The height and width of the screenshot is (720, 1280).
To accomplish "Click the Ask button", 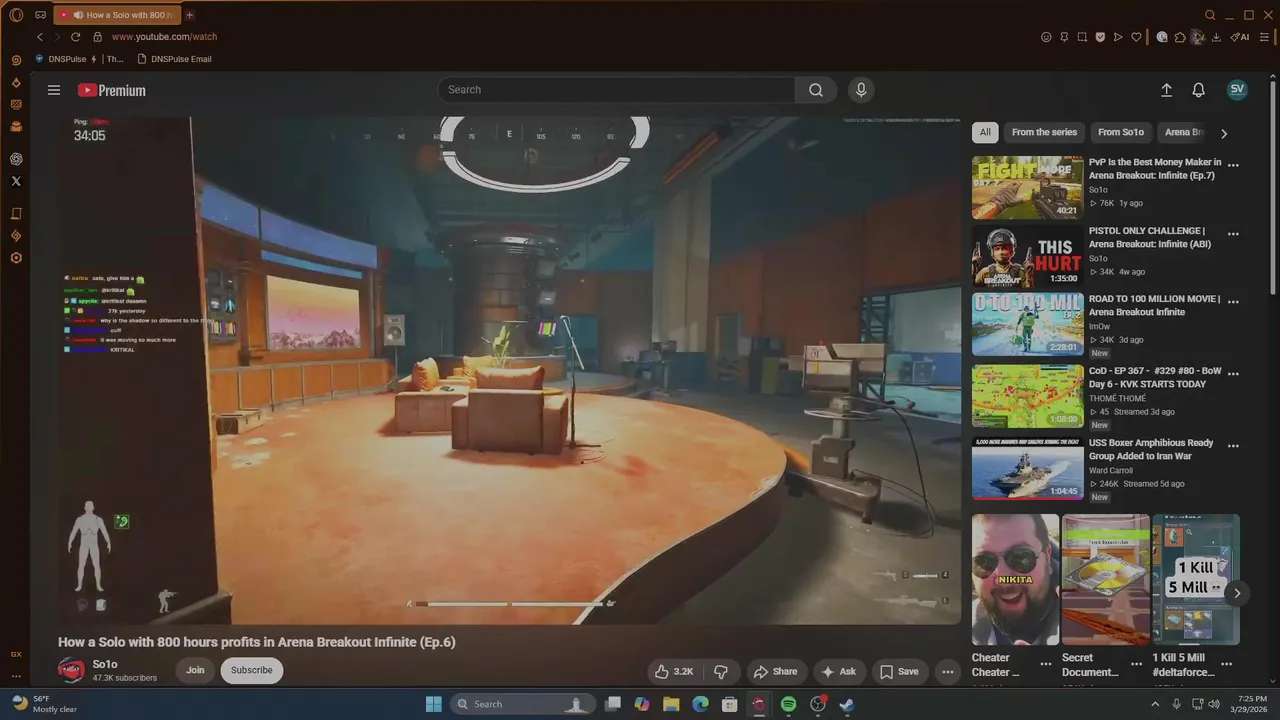I will [x=839, y=671].
